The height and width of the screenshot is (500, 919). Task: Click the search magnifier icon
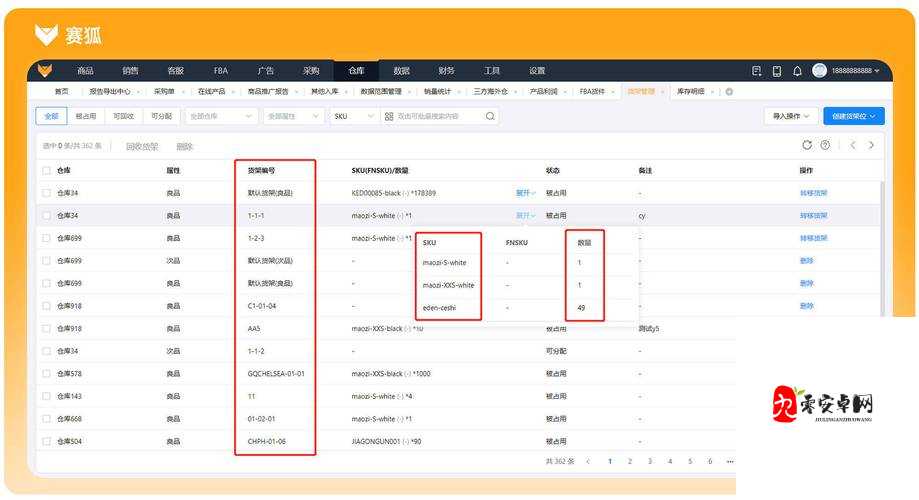[490, 116]
